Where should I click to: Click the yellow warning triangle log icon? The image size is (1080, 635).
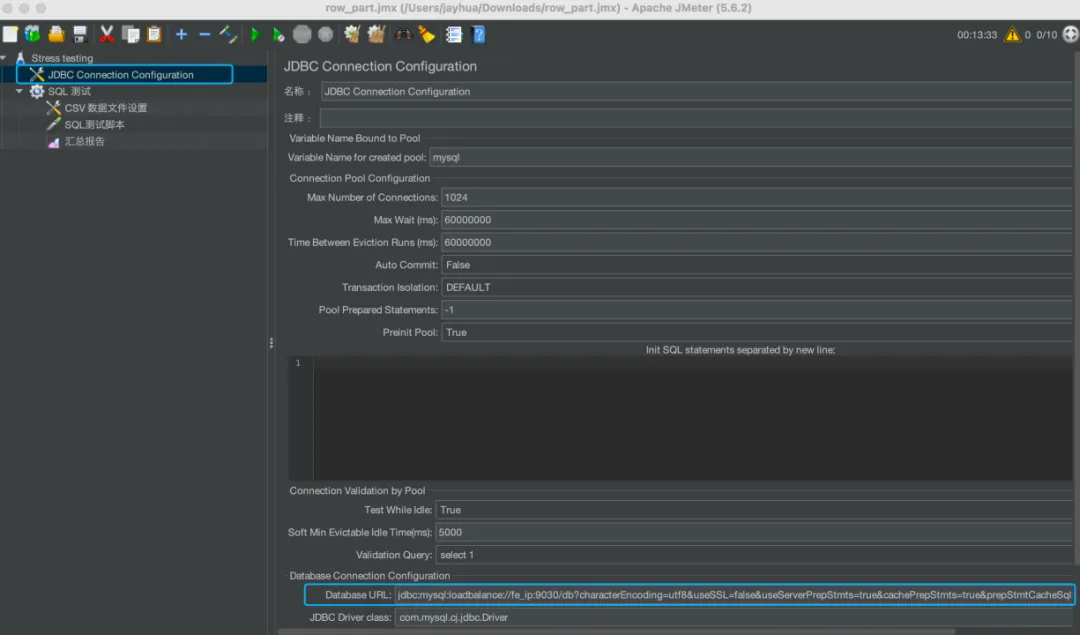point(1012,34)
